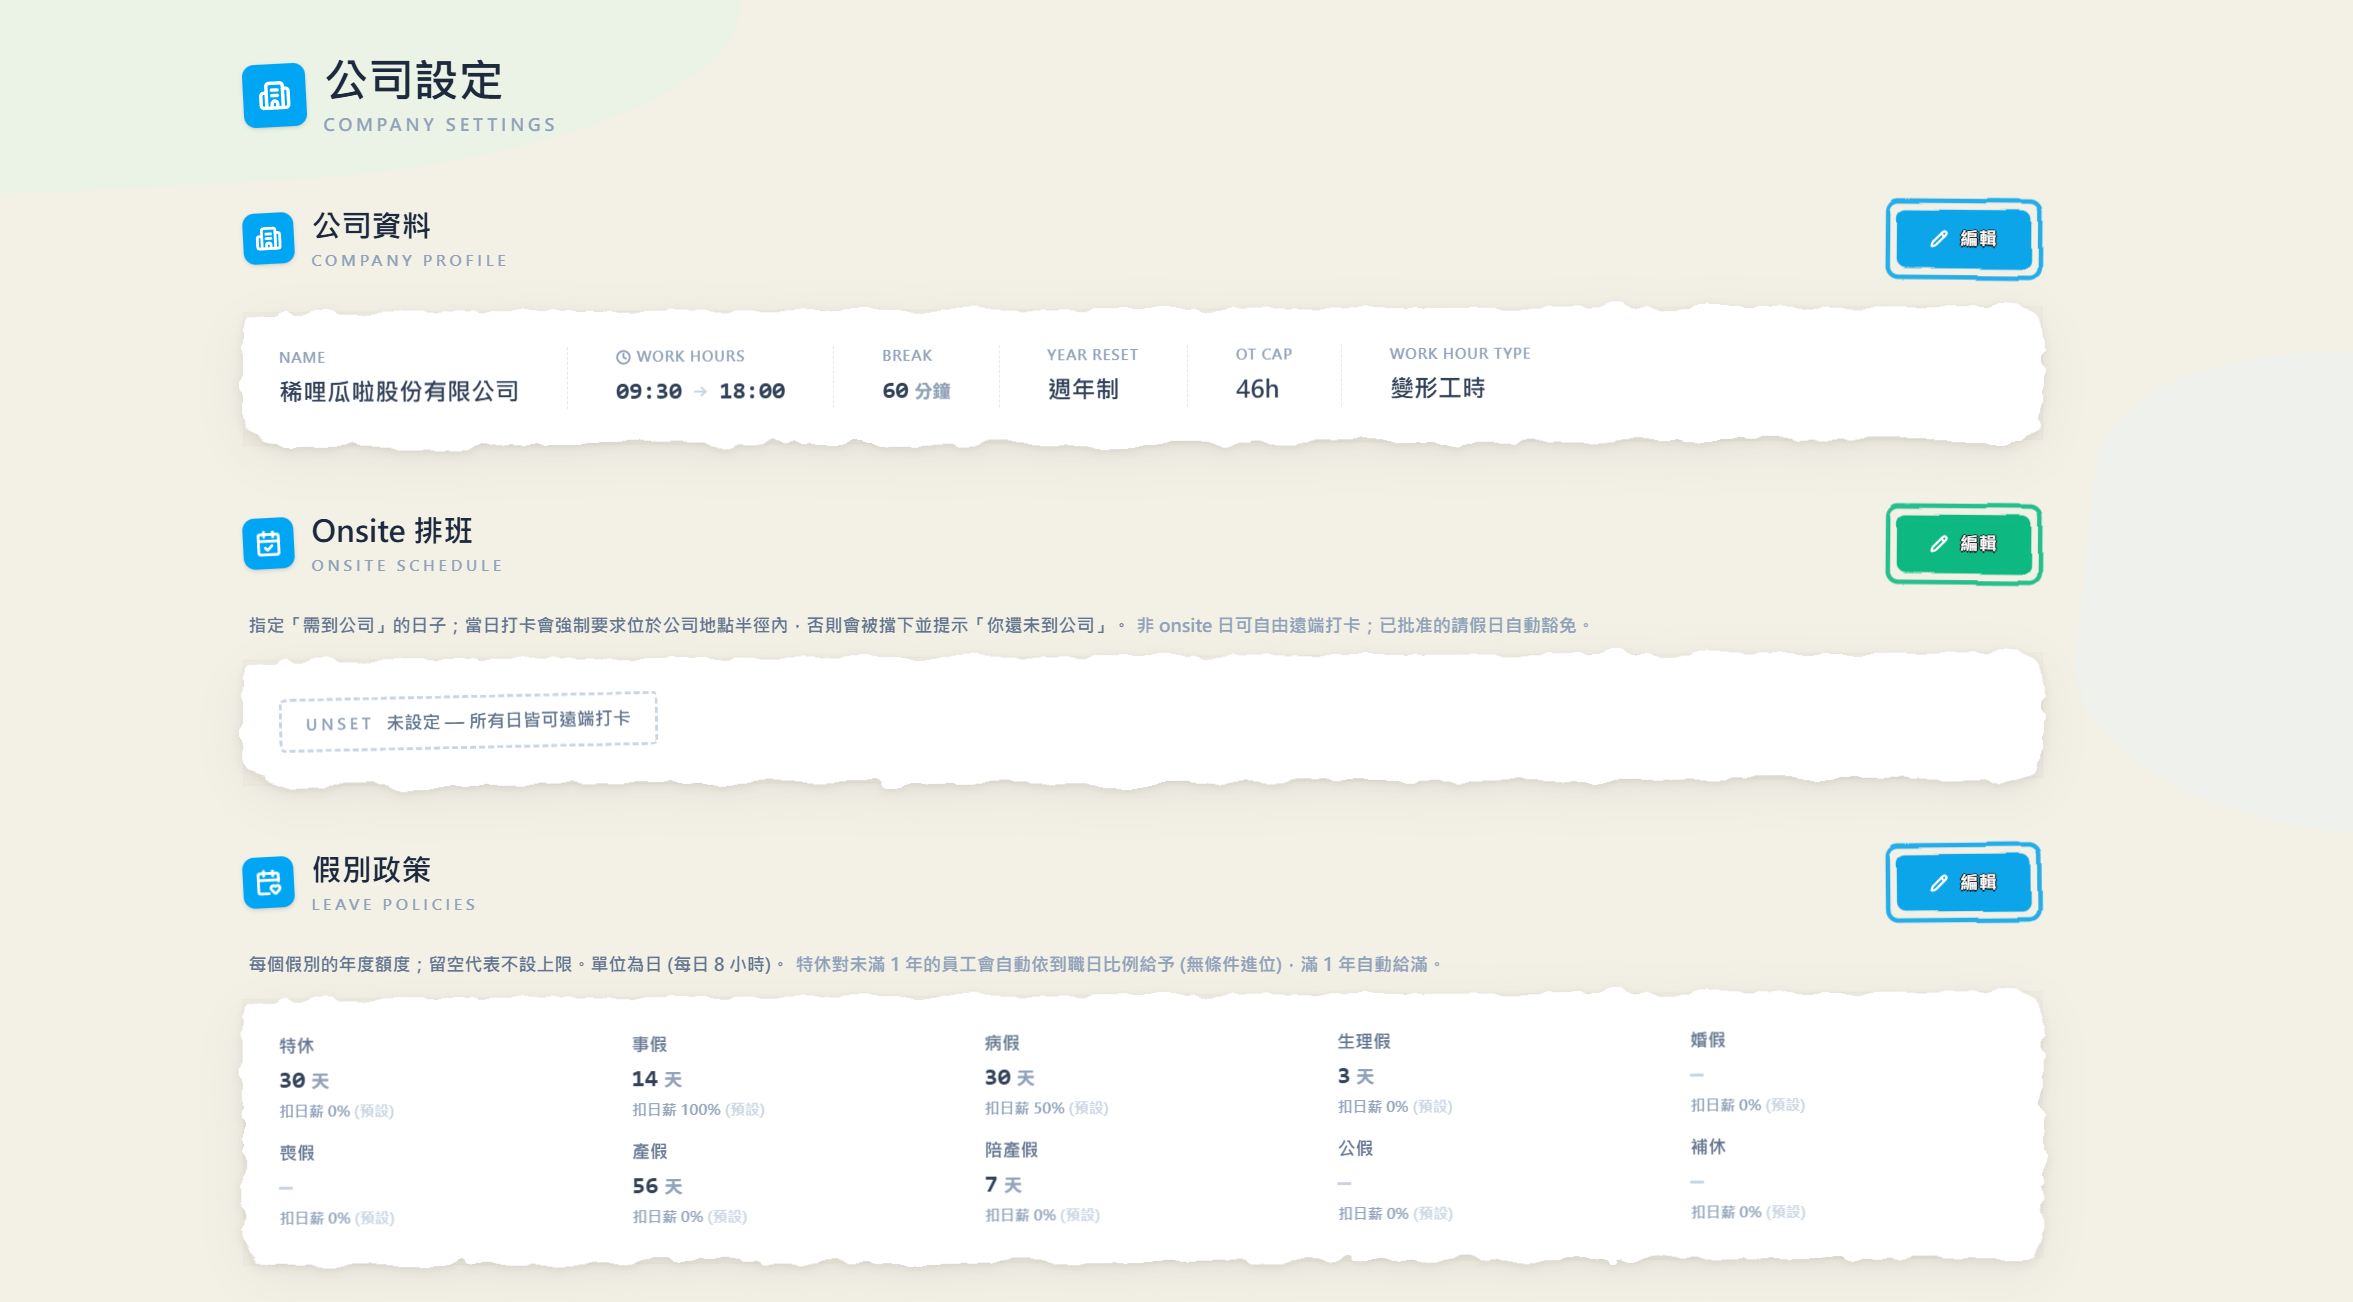This screenshot has height=1302, width=2353.
Task: Click the 特休 30 天 leave entry
Action: [337, 1079]
